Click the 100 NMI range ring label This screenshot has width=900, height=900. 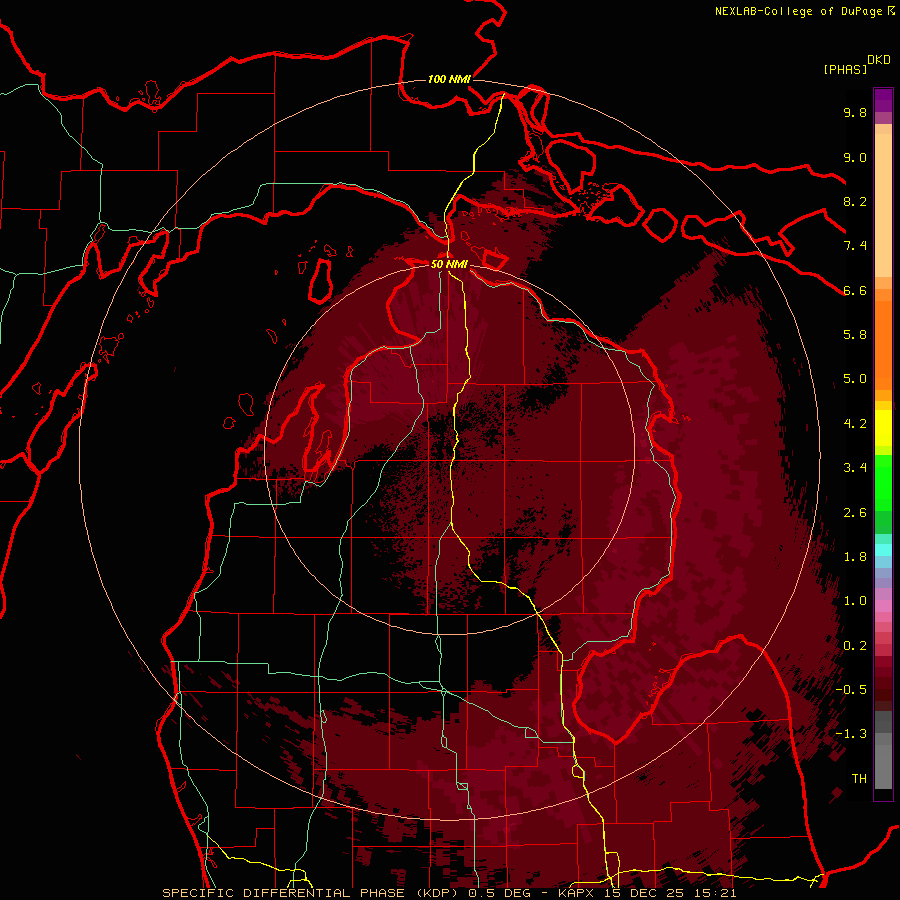(449, 79)
